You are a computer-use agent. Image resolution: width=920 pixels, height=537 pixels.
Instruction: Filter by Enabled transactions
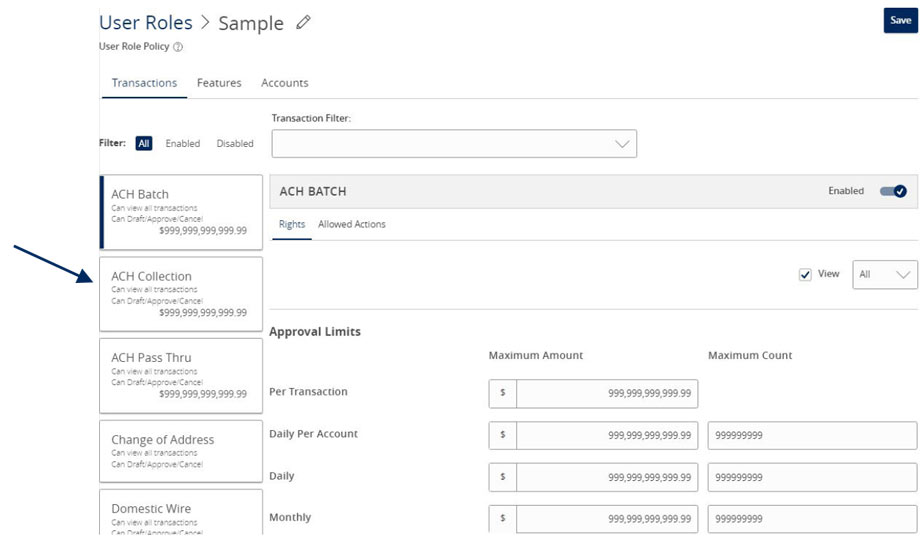pos(182,143)
